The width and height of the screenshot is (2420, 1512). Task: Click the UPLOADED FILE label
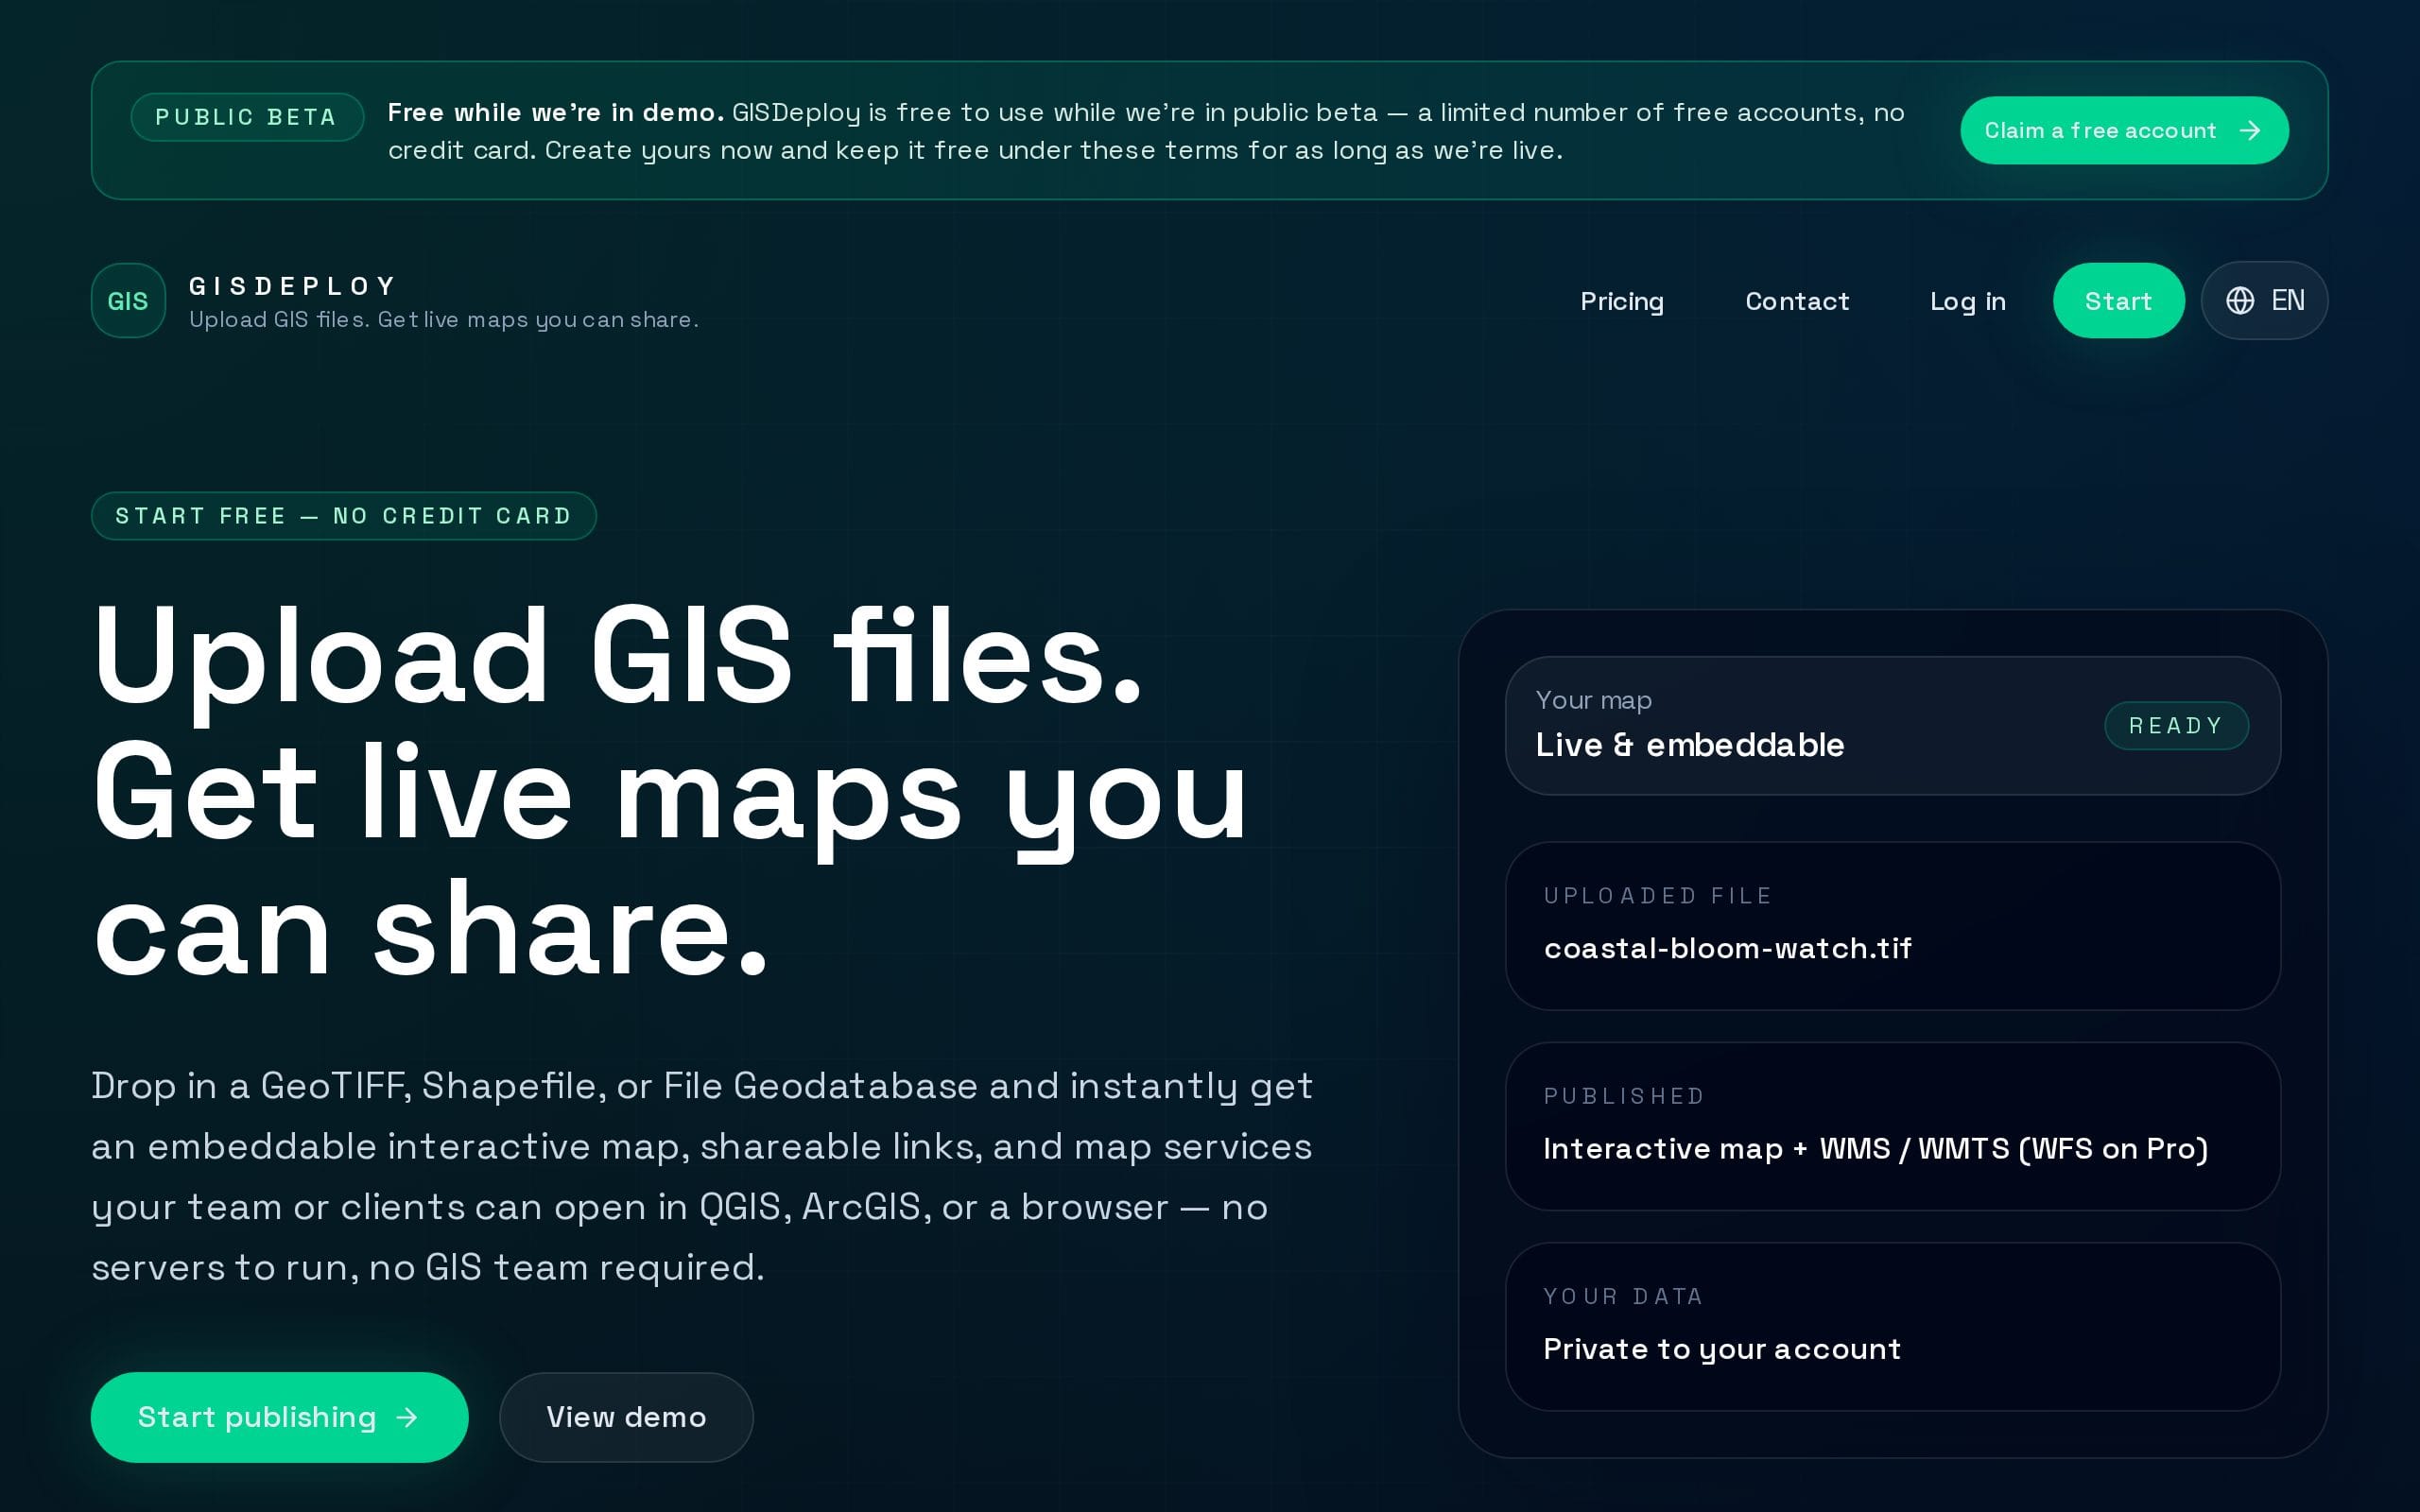[1657, 896]
